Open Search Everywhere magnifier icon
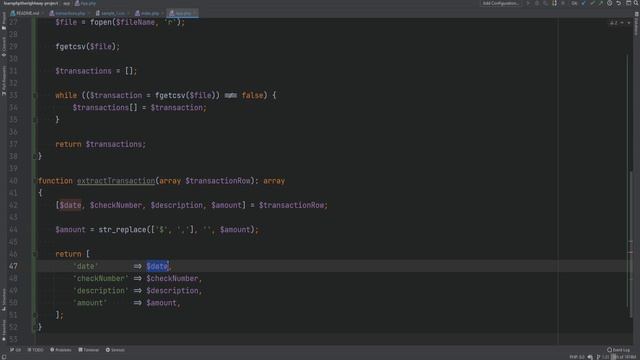The height and width of the screenshot is (360, 640). coord(636,3)
